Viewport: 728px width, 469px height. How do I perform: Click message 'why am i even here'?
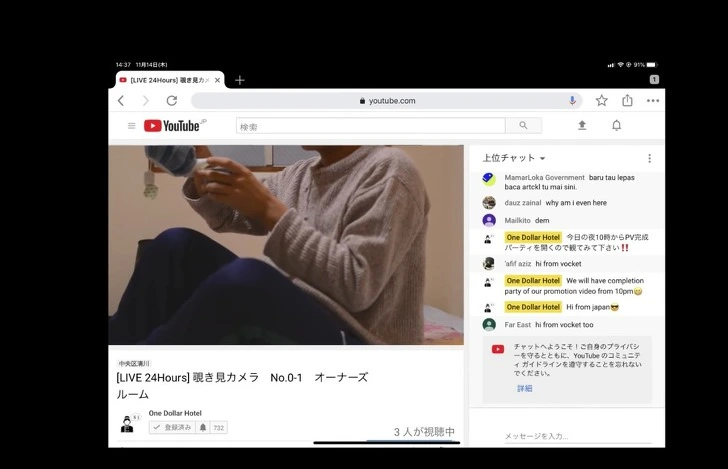pyautogui.click(x=576, y=202)
